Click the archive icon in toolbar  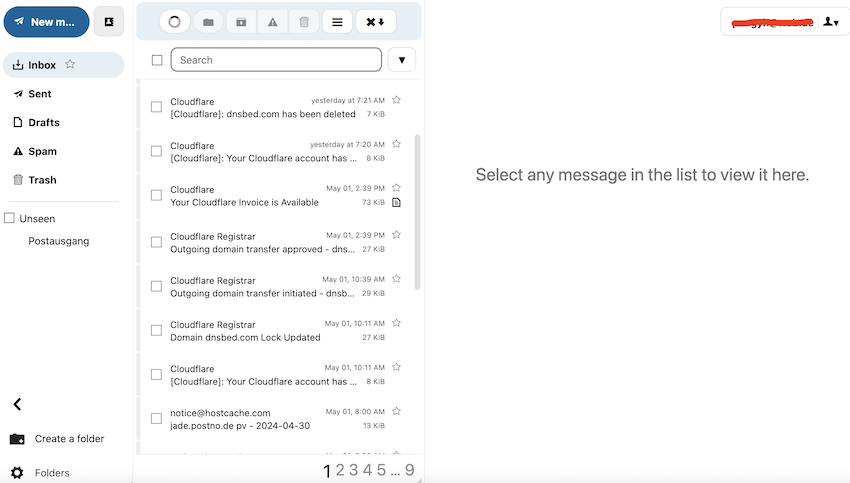click(240, 21)
